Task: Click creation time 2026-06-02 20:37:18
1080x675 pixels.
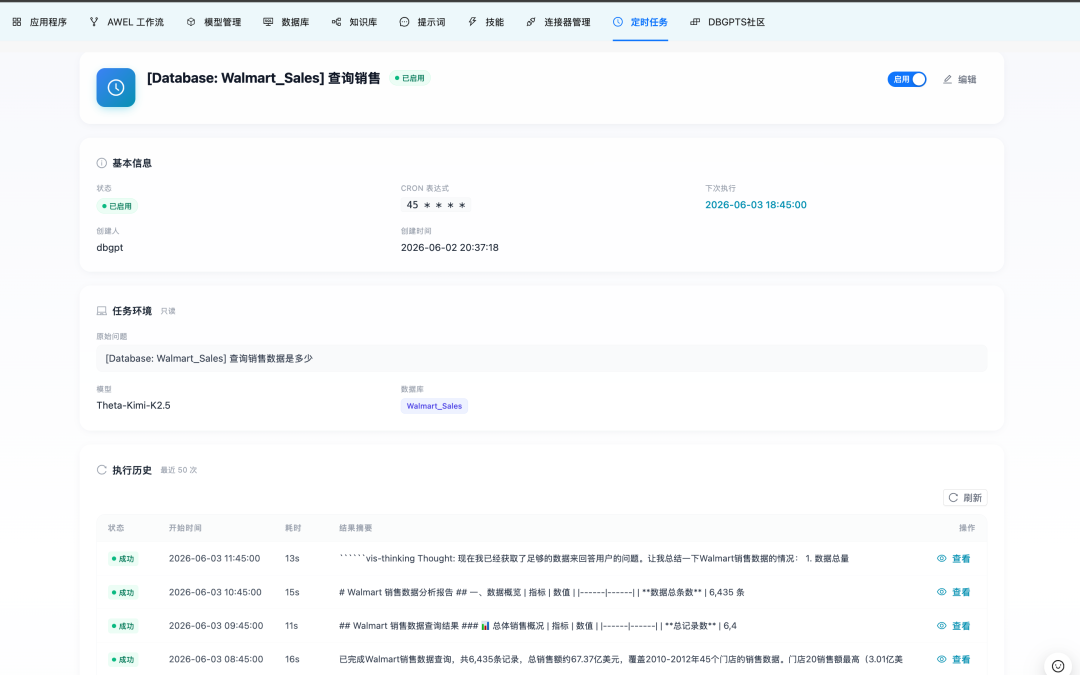Action: click(x=450, y=247)
